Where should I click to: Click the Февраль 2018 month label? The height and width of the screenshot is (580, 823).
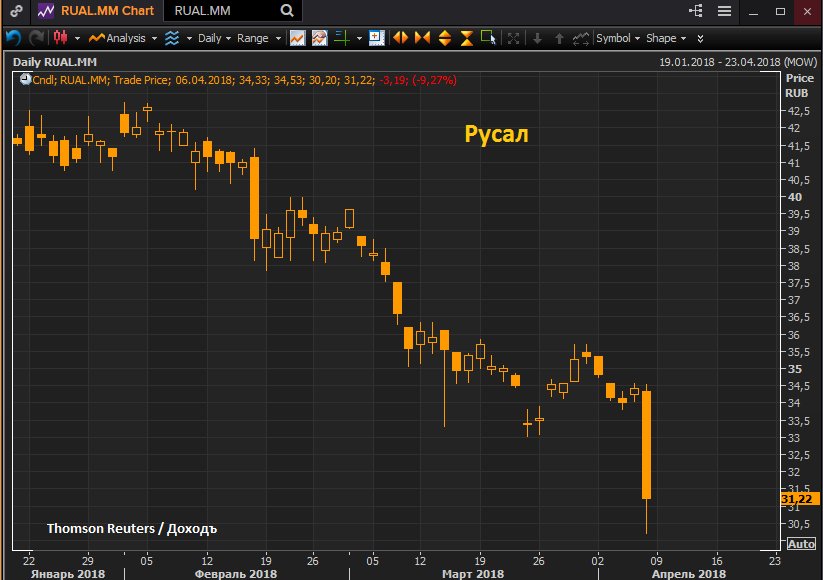(236, 574)
